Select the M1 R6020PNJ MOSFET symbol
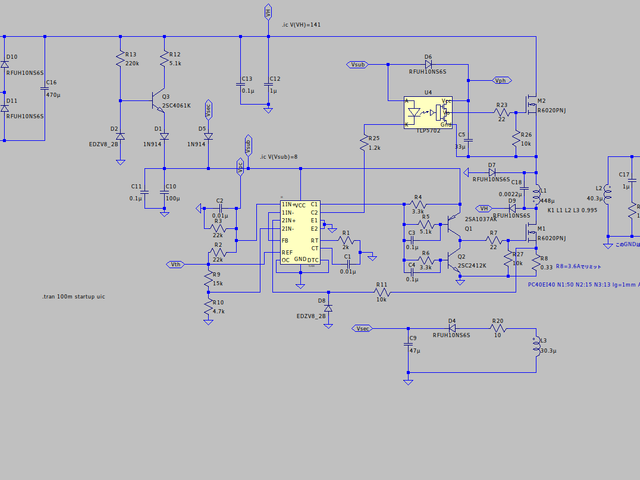640x480 pixels. point(529,231)
